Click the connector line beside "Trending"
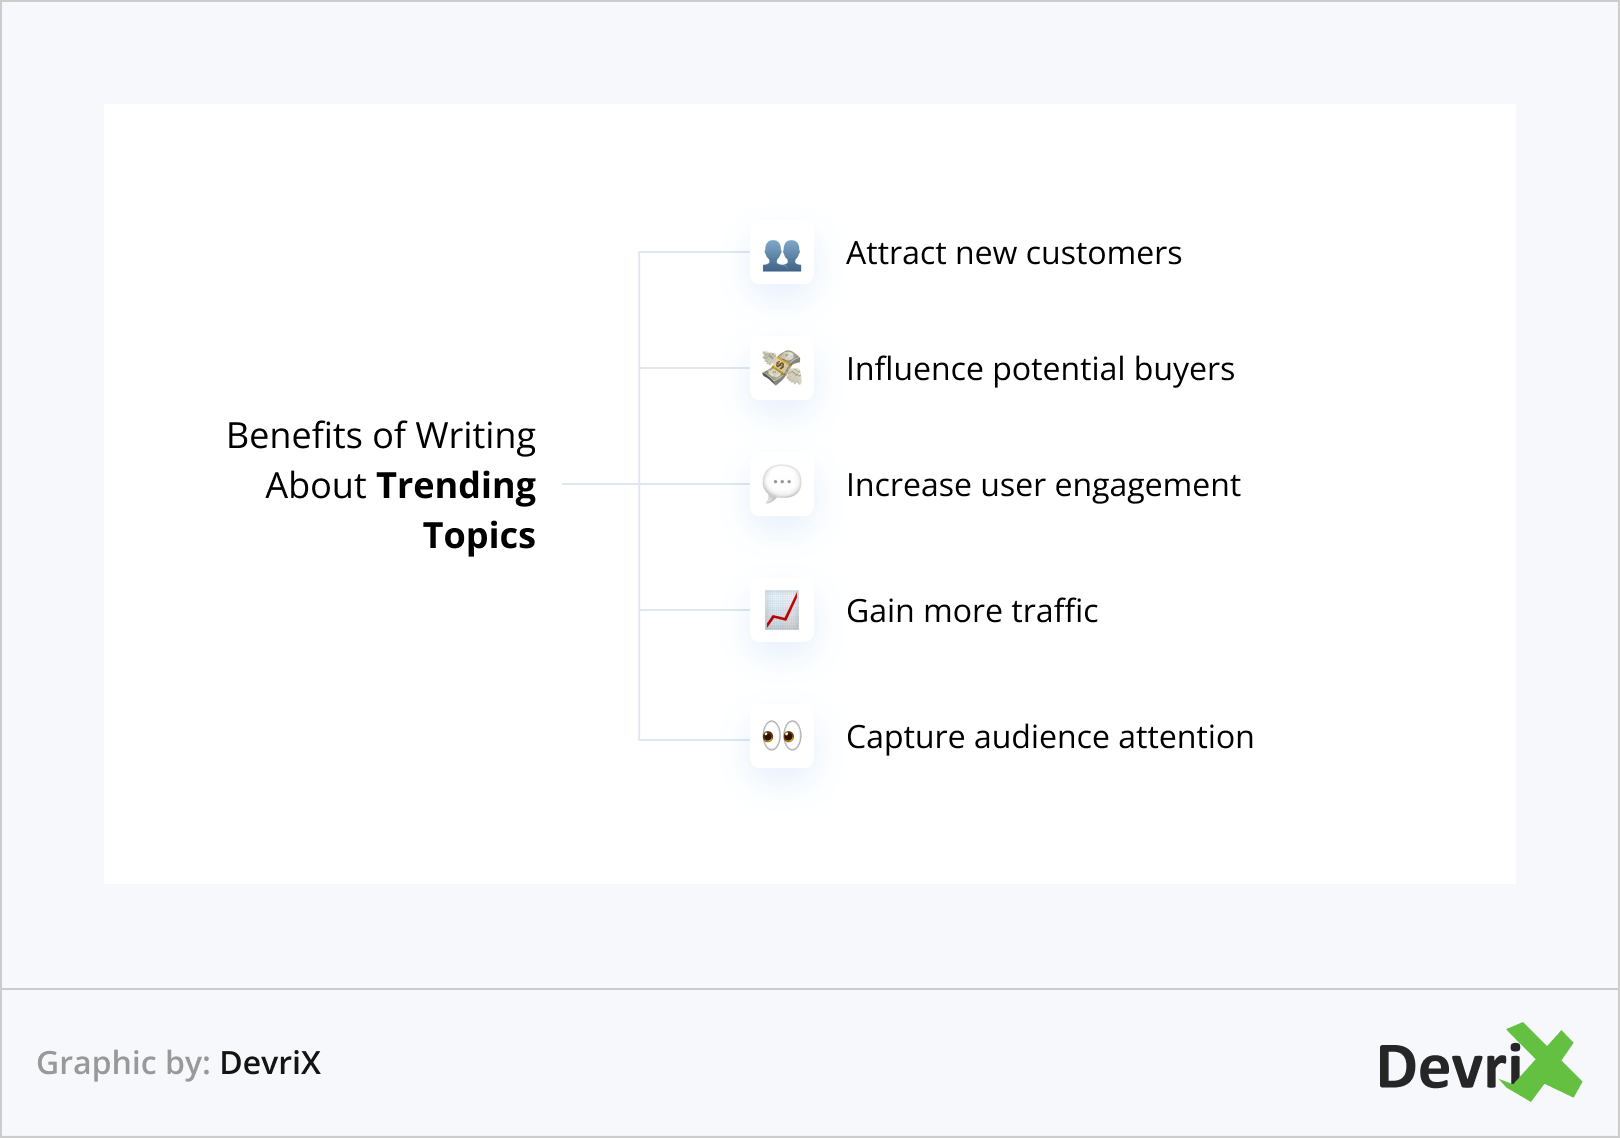 [x=600, y=484]
